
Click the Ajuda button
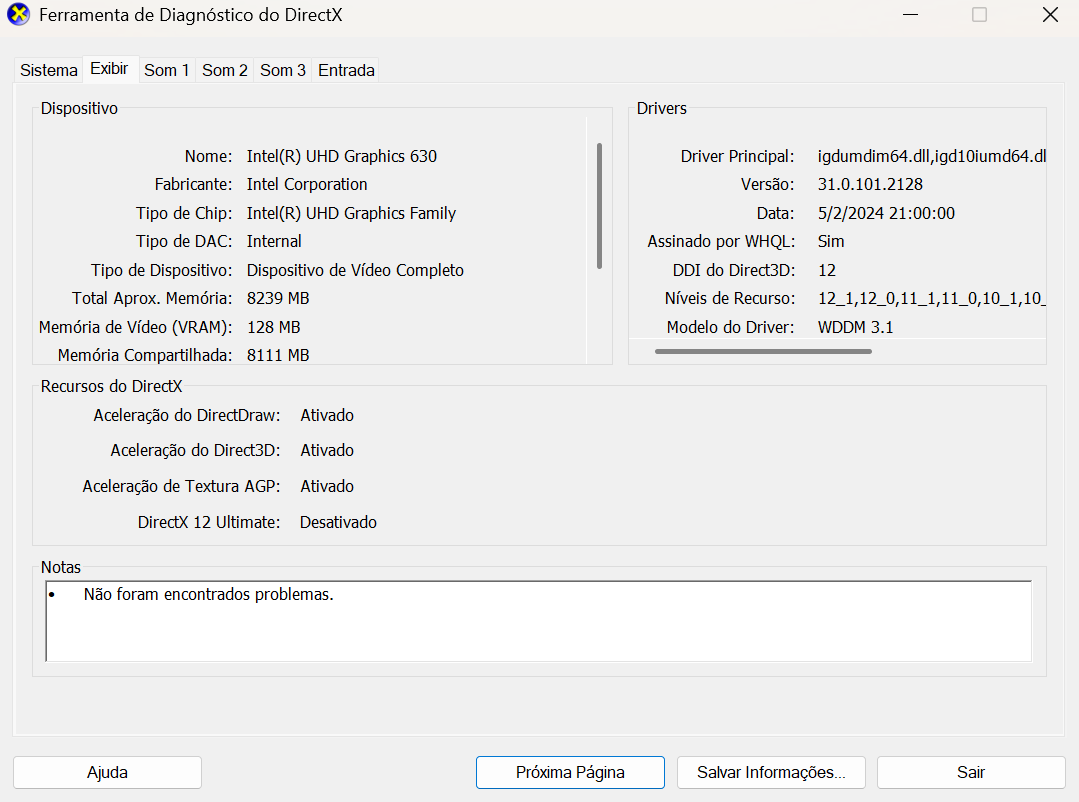[107, 772]
